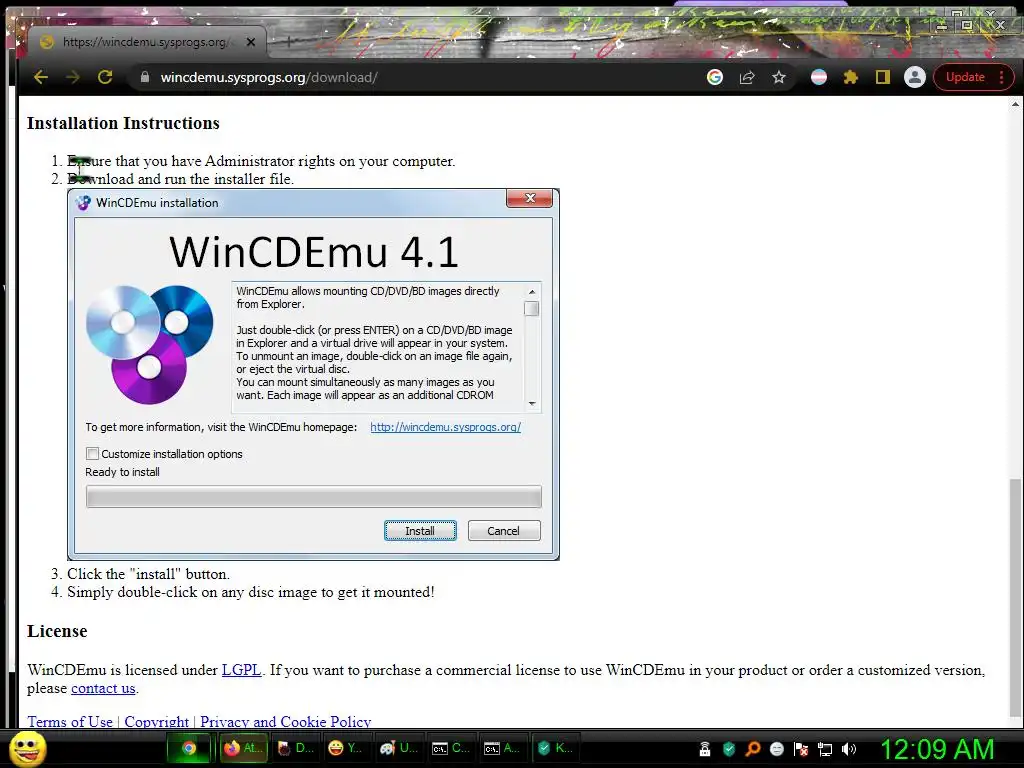1024x768 pixels.
Task: Open the share page icon
Action: [747, 77]
